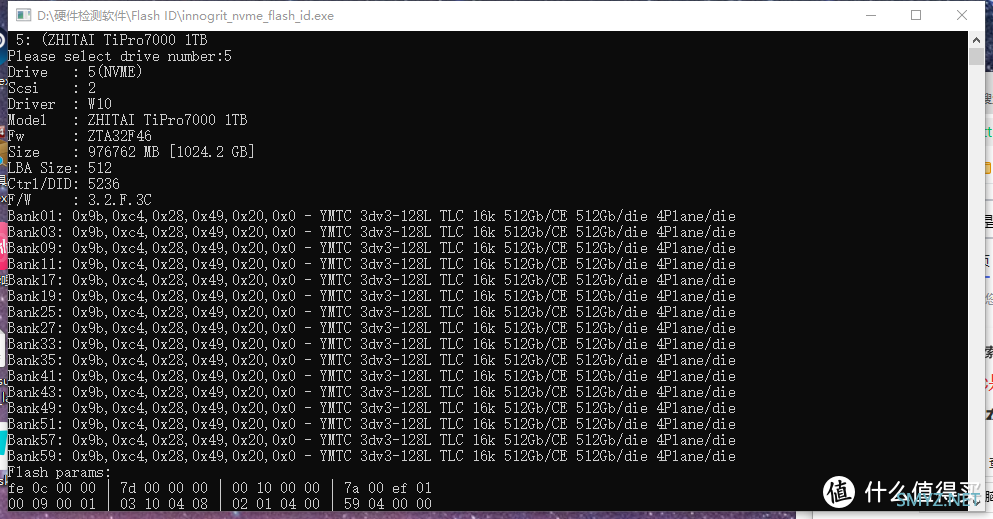
Task: Click the Bank11 row
Action: click(372, 264)
